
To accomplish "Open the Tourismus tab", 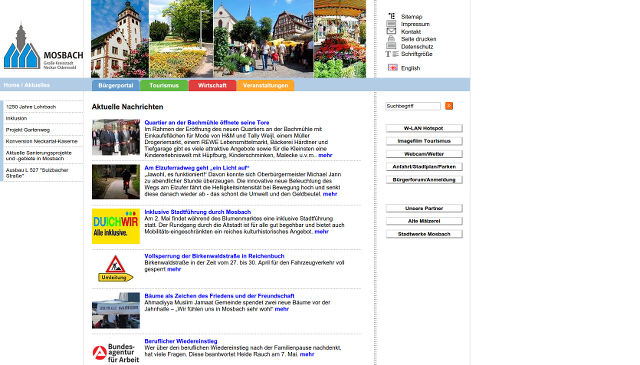I will coord(164,85).
